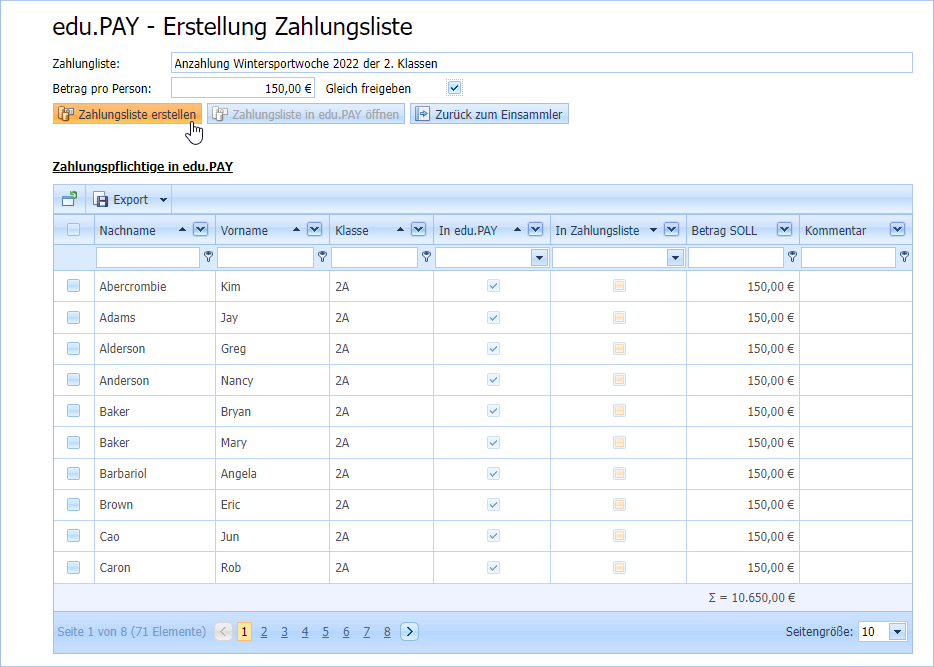934x667 pixels.
Task: Jump to page 5 in pager
Action: [325, 631]
